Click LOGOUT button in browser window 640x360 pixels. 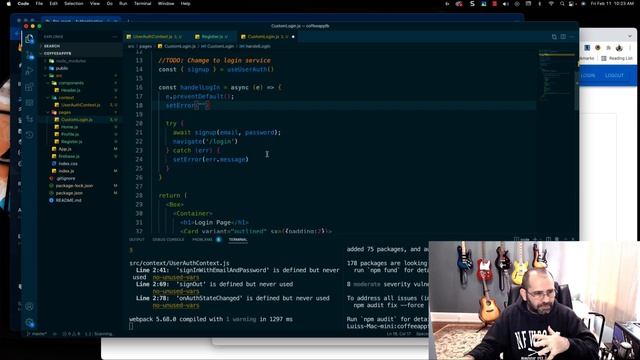point(614,76)
